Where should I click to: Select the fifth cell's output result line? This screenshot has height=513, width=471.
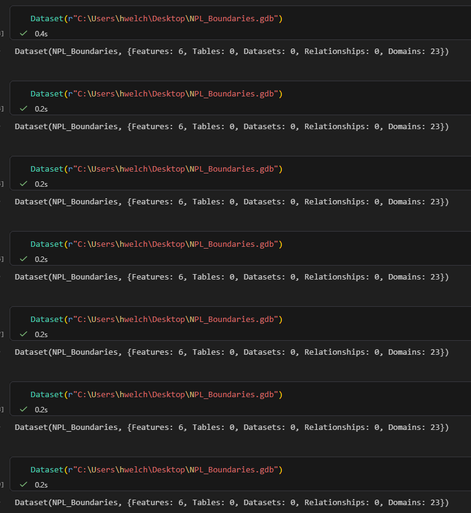point(232,352)
